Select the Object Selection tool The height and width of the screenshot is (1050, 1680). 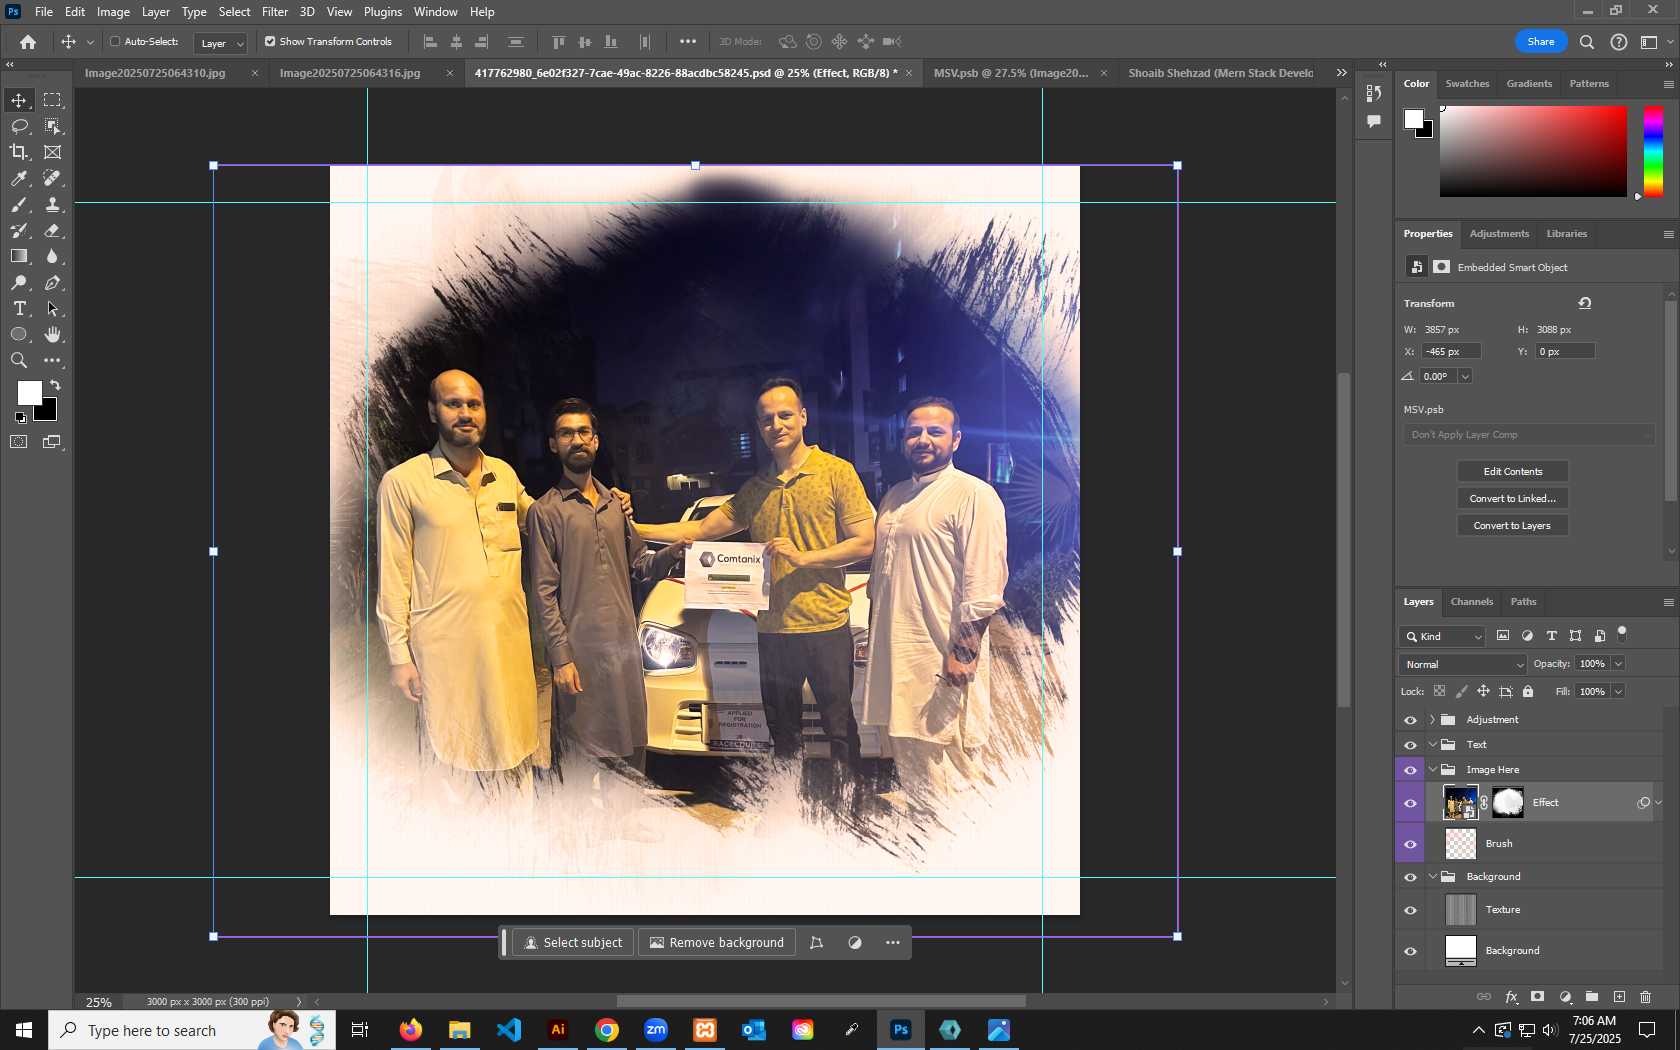coord(52,126)
